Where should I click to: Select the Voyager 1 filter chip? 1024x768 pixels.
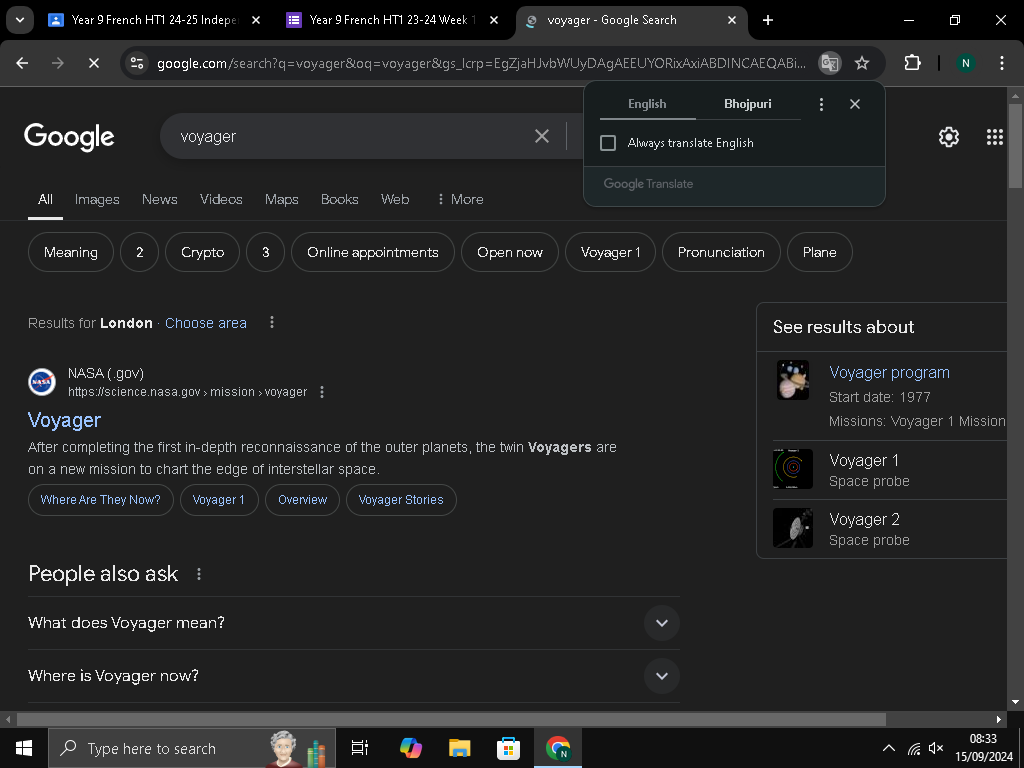click(611, 252)
